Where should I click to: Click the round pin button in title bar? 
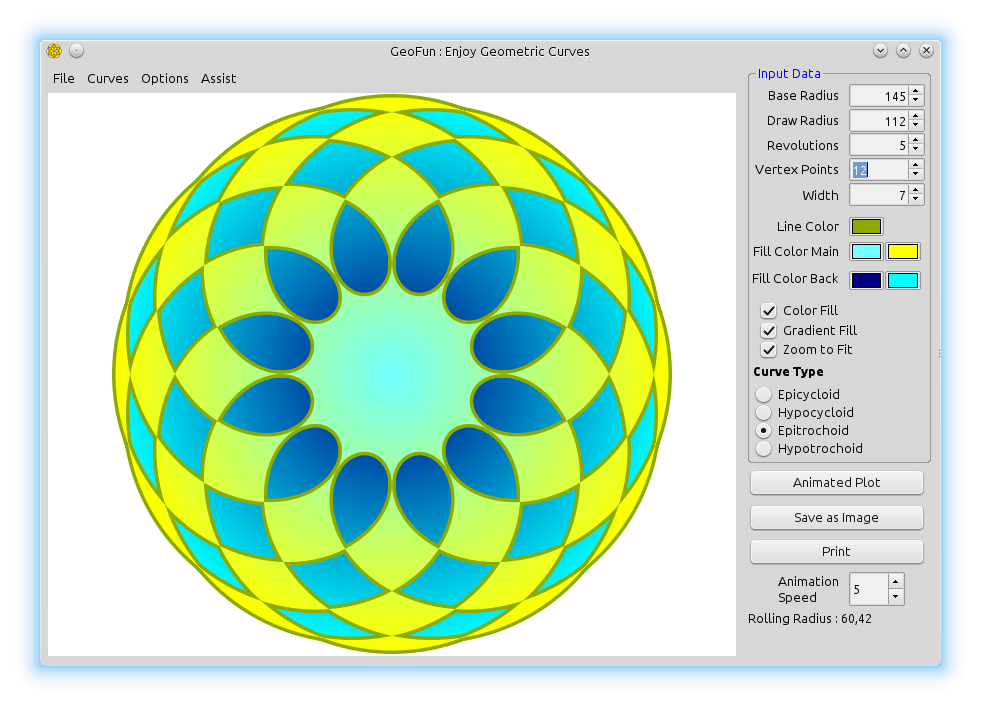tap(76, 51)
